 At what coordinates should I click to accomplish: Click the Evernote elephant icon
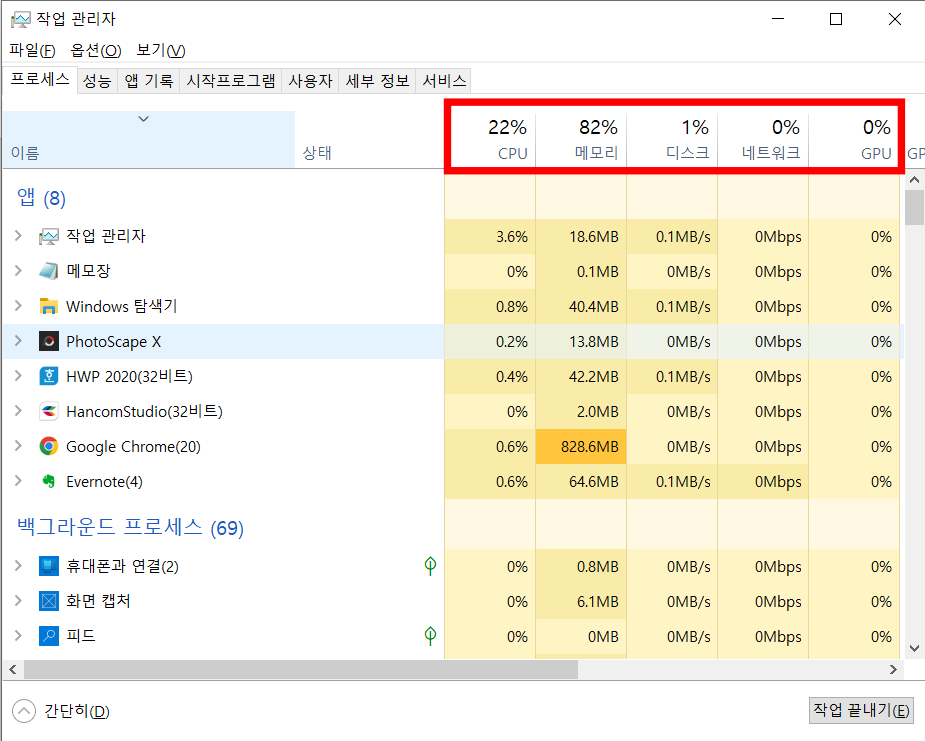48,481
